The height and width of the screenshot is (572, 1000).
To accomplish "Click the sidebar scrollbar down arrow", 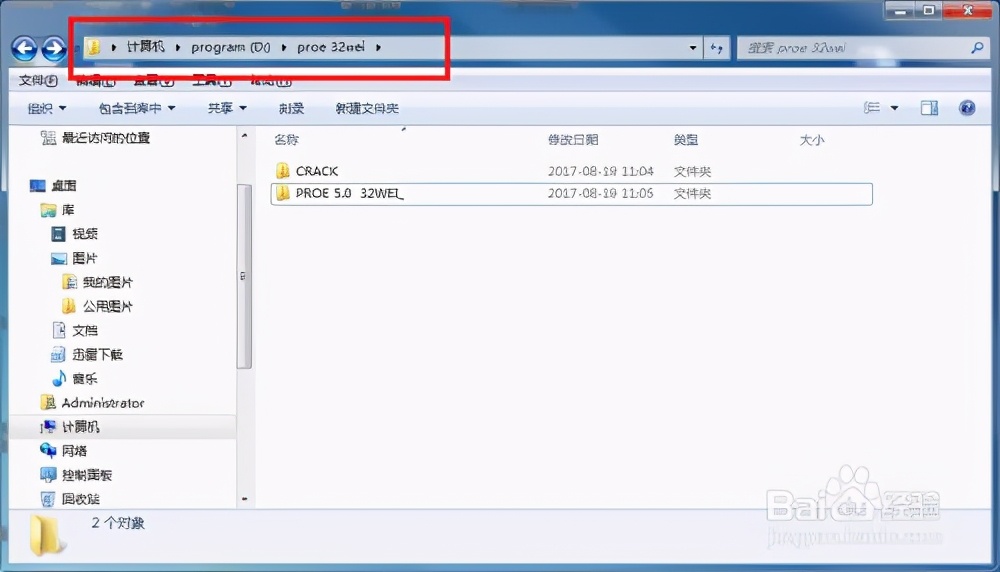I will [244, 499].
